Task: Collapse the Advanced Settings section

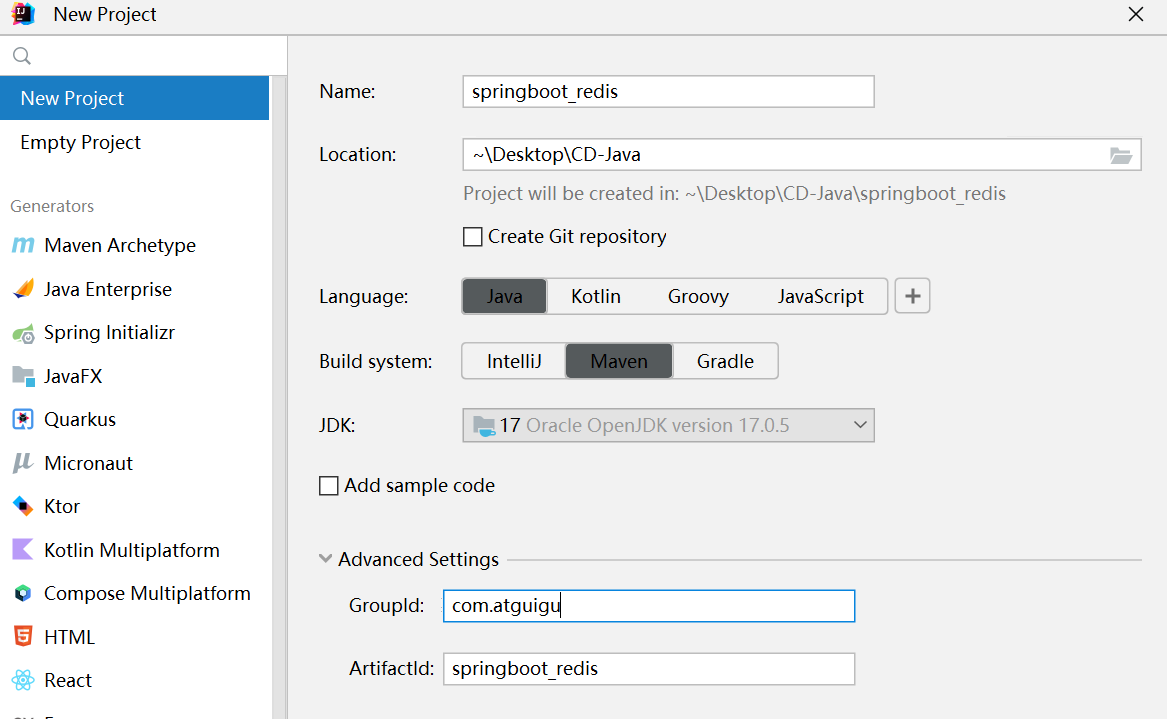Action: pyautogui.click(x=325, y=558)
